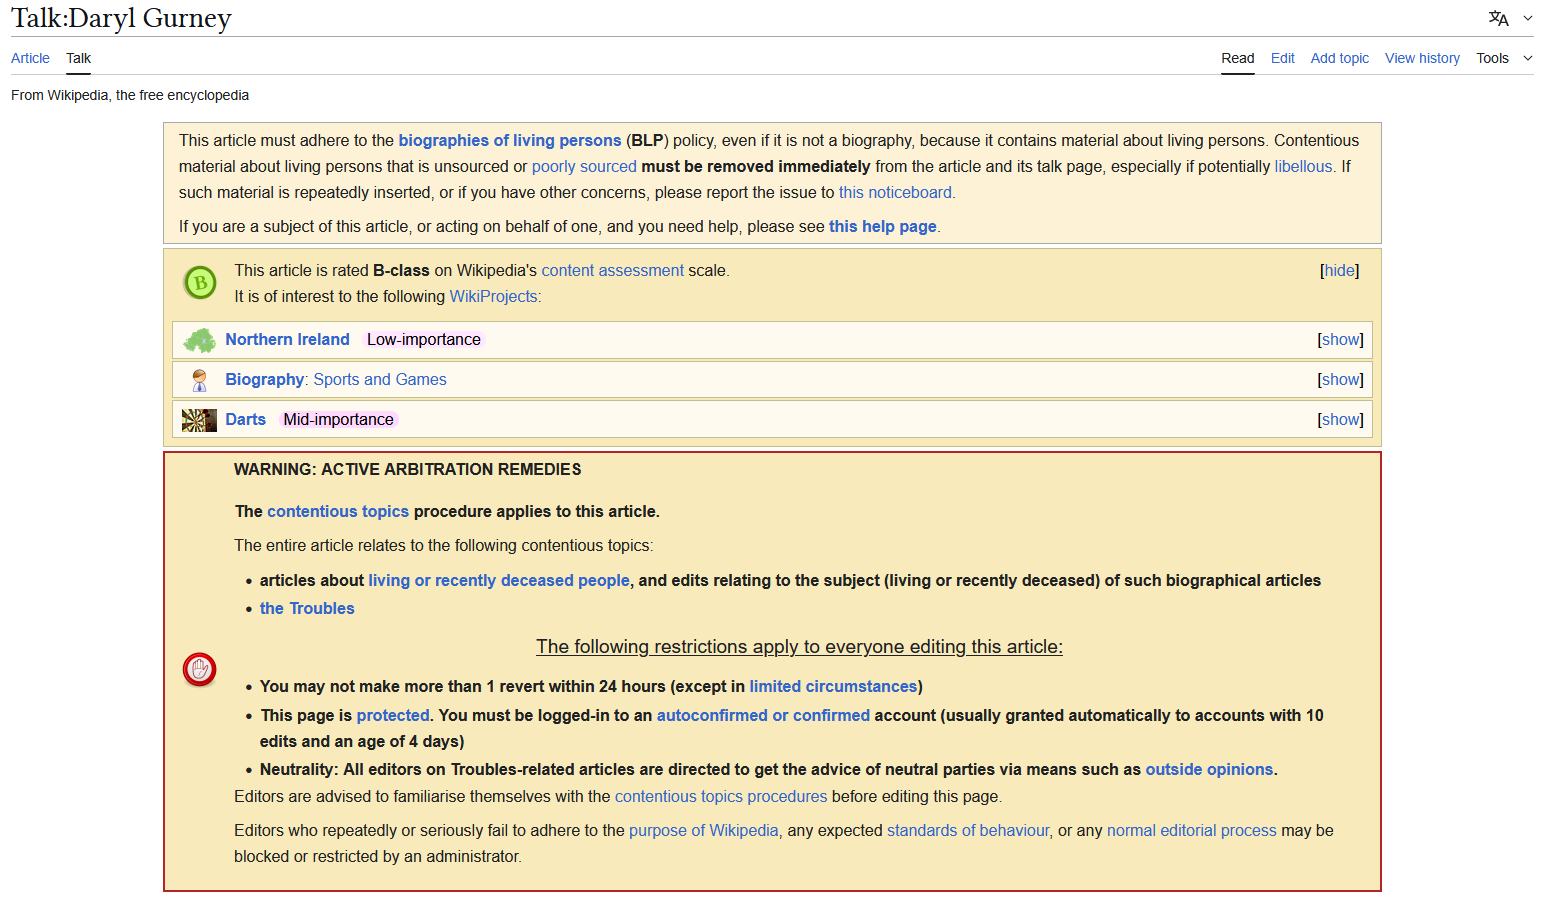This screenshot has height=916, width=1554.
Task: Follow the poorly sourced link
Action: pyautogui.click(x=584, y=167)
